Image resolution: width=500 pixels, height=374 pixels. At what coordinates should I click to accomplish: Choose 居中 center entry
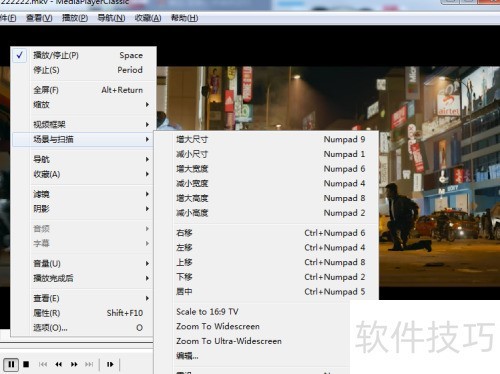266,291
